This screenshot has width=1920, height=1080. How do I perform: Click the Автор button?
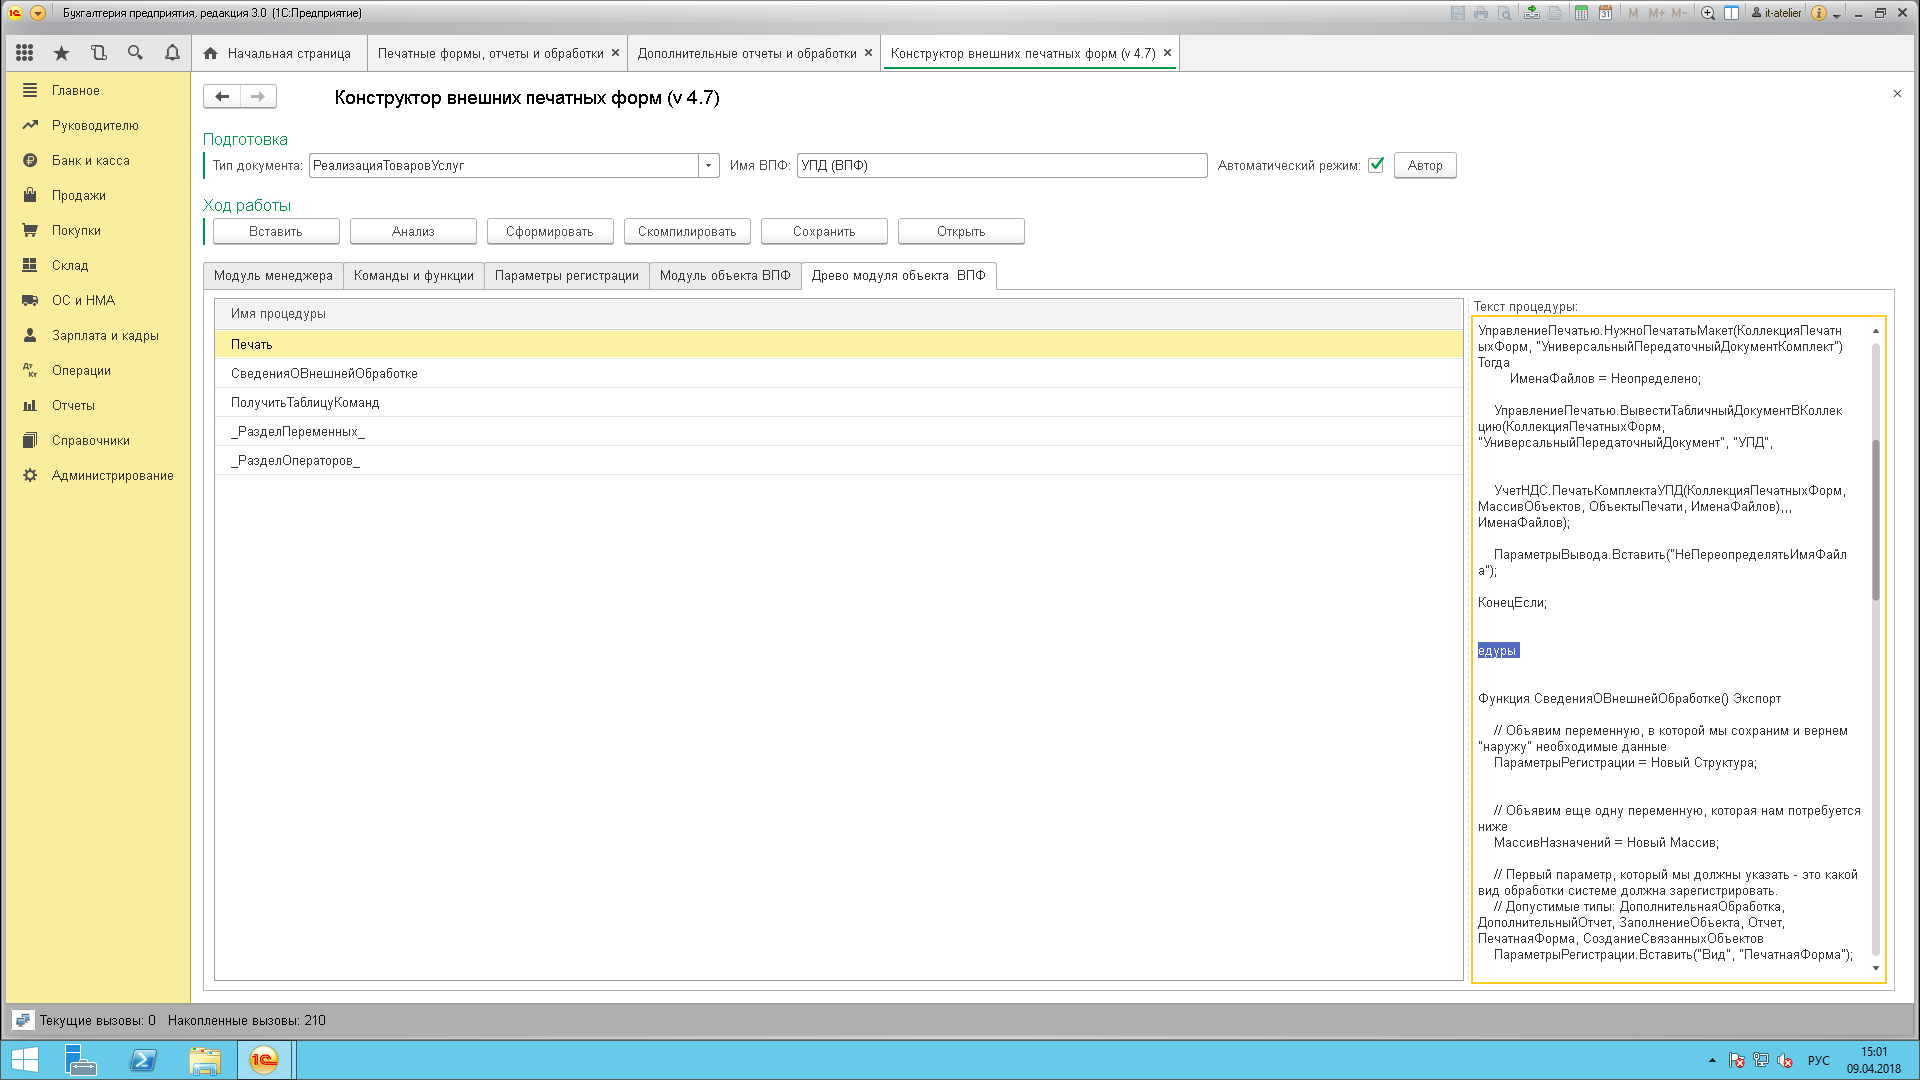point(1425,165)
